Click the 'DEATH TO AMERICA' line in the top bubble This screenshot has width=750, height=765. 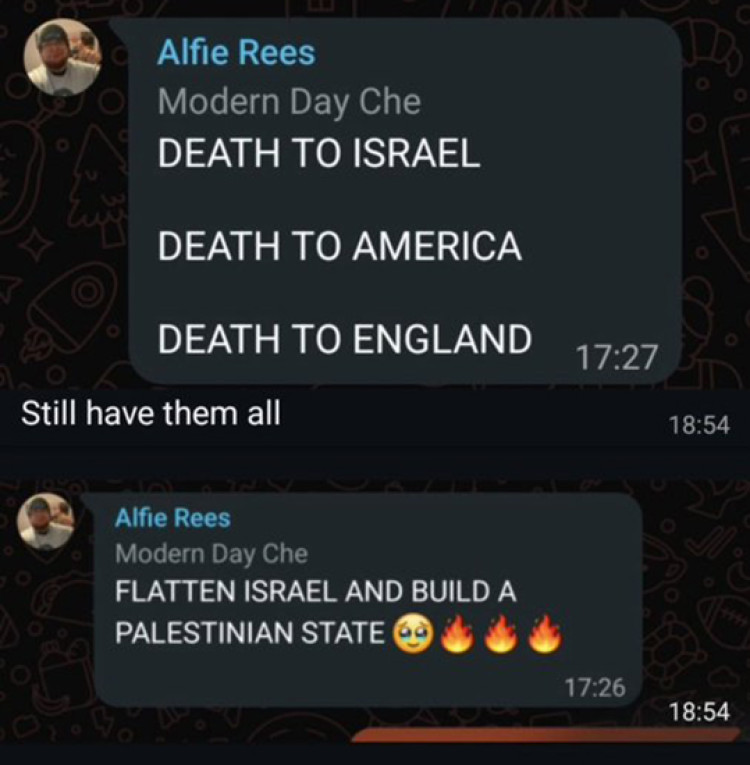tap(340, 245)
